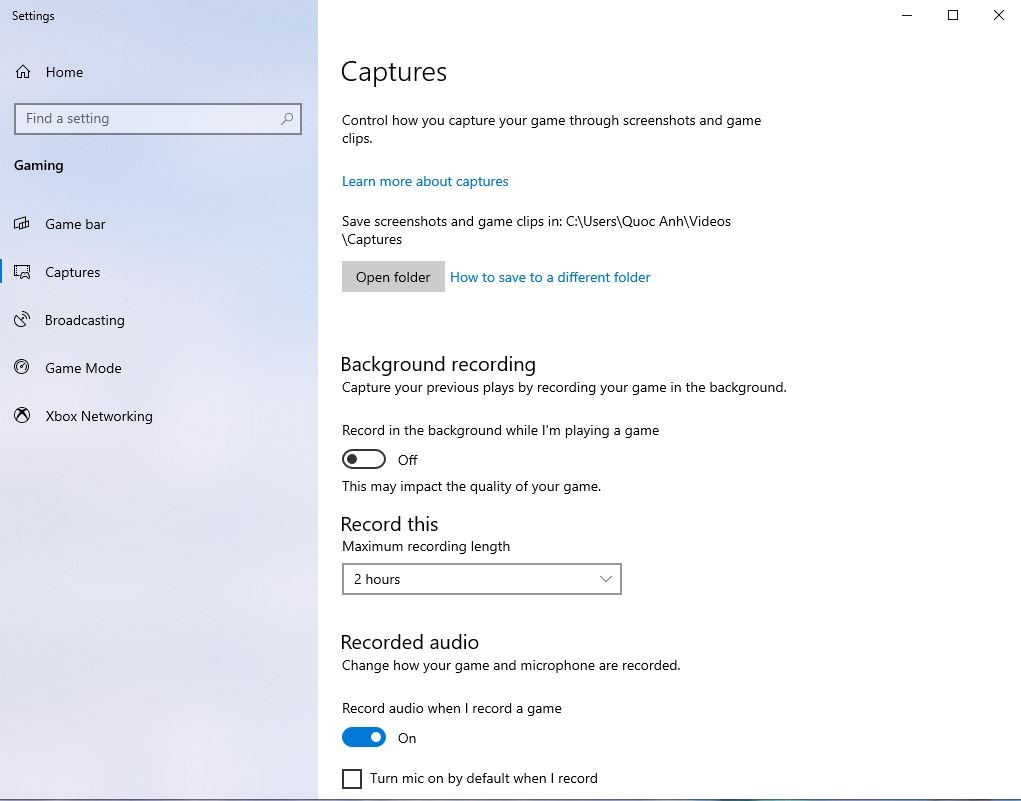
Task: Click the 'This may impact the quality' text
Action: pos(471,486)
